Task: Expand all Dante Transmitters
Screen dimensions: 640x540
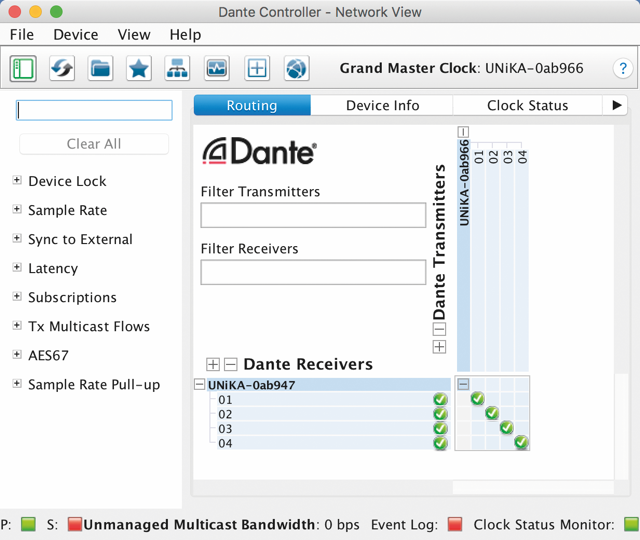Action: pos(439,347)
